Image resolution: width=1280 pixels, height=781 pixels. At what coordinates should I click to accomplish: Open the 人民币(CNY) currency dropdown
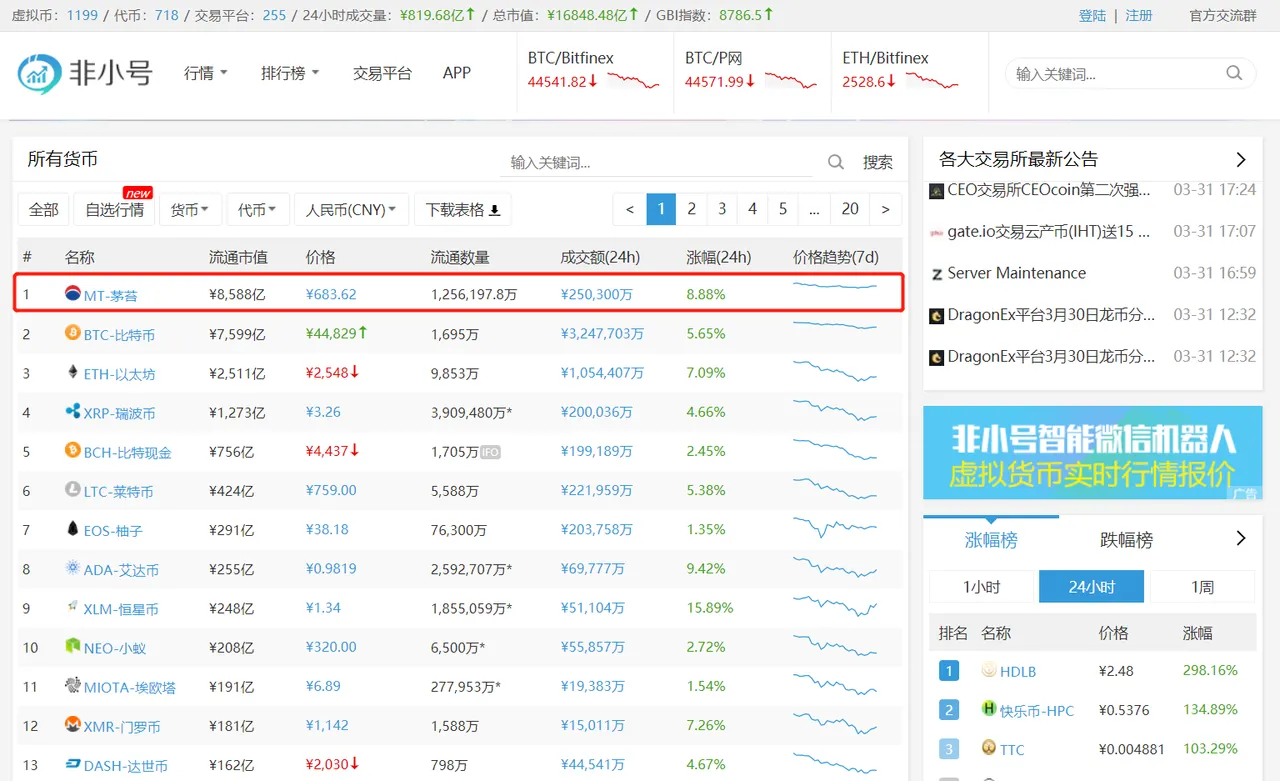click(x=351, y=209)
